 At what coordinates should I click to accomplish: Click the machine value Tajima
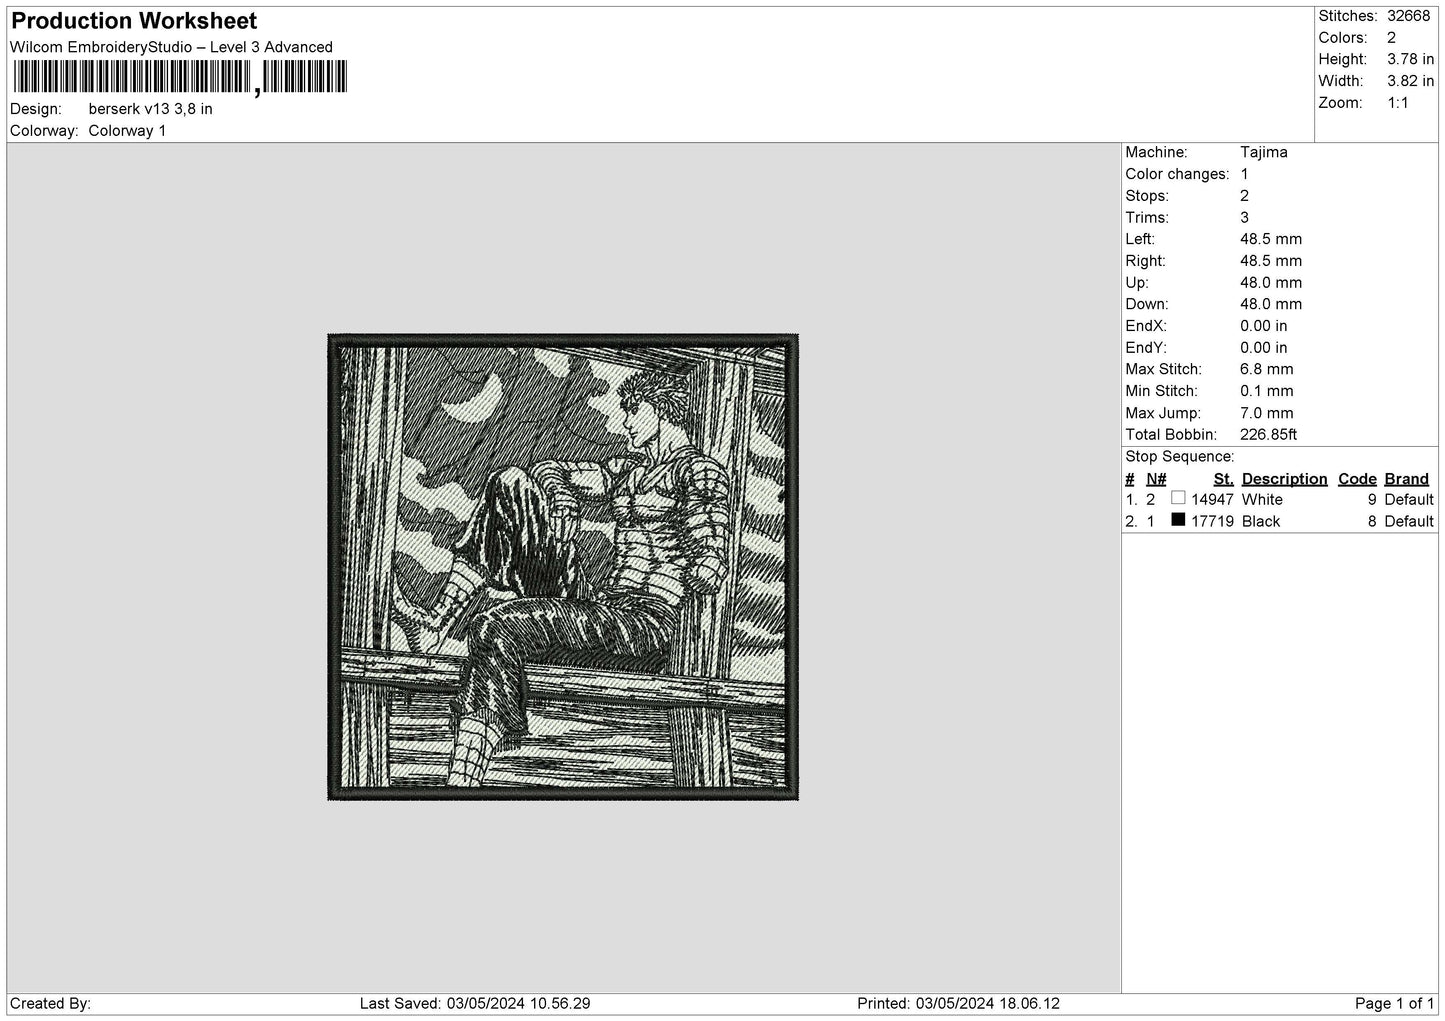pyautogui.click(x=1263, y=152)
